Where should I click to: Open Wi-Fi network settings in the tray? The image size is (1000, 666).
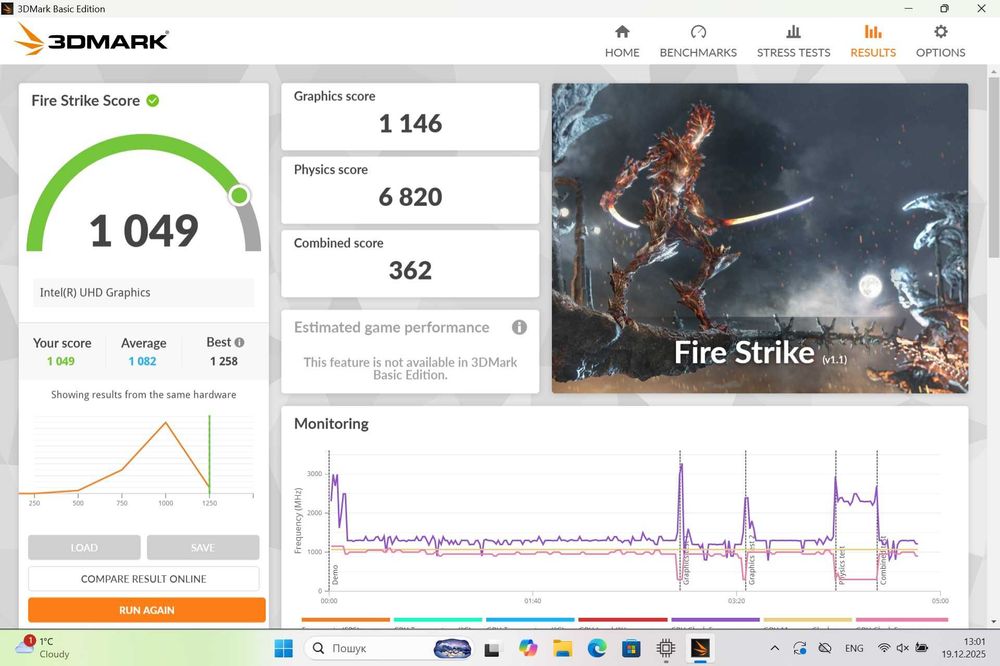coord(884,648)
